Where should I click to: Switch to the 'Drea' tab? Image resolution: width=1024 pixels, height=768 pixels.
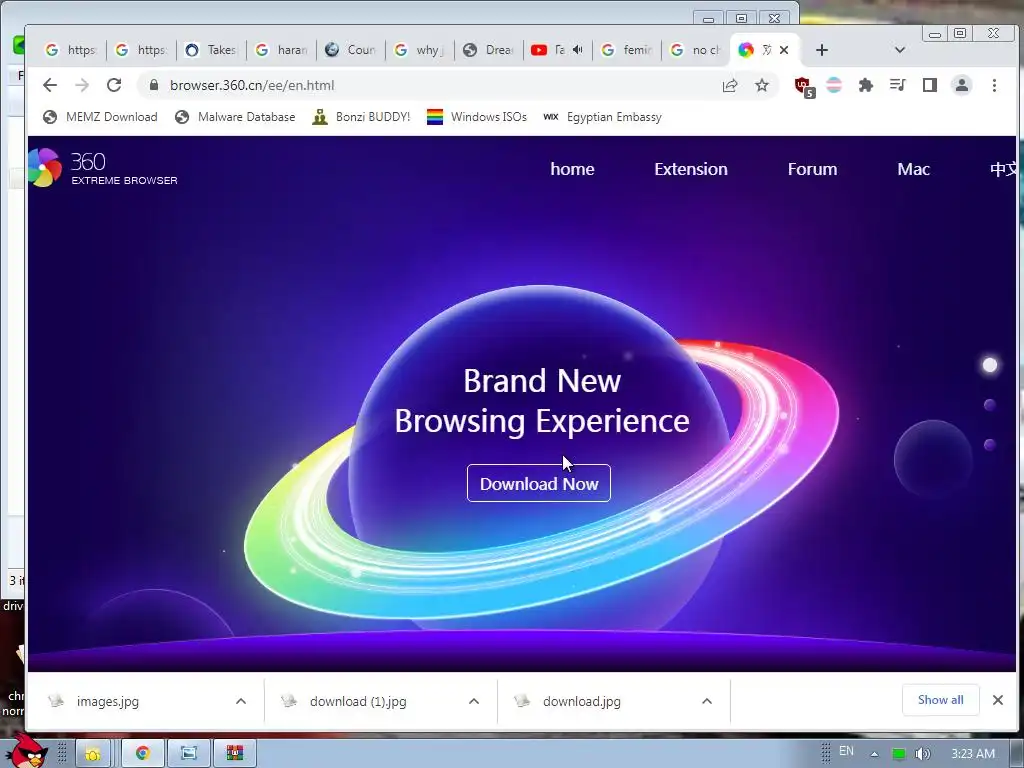pos(490,50)
